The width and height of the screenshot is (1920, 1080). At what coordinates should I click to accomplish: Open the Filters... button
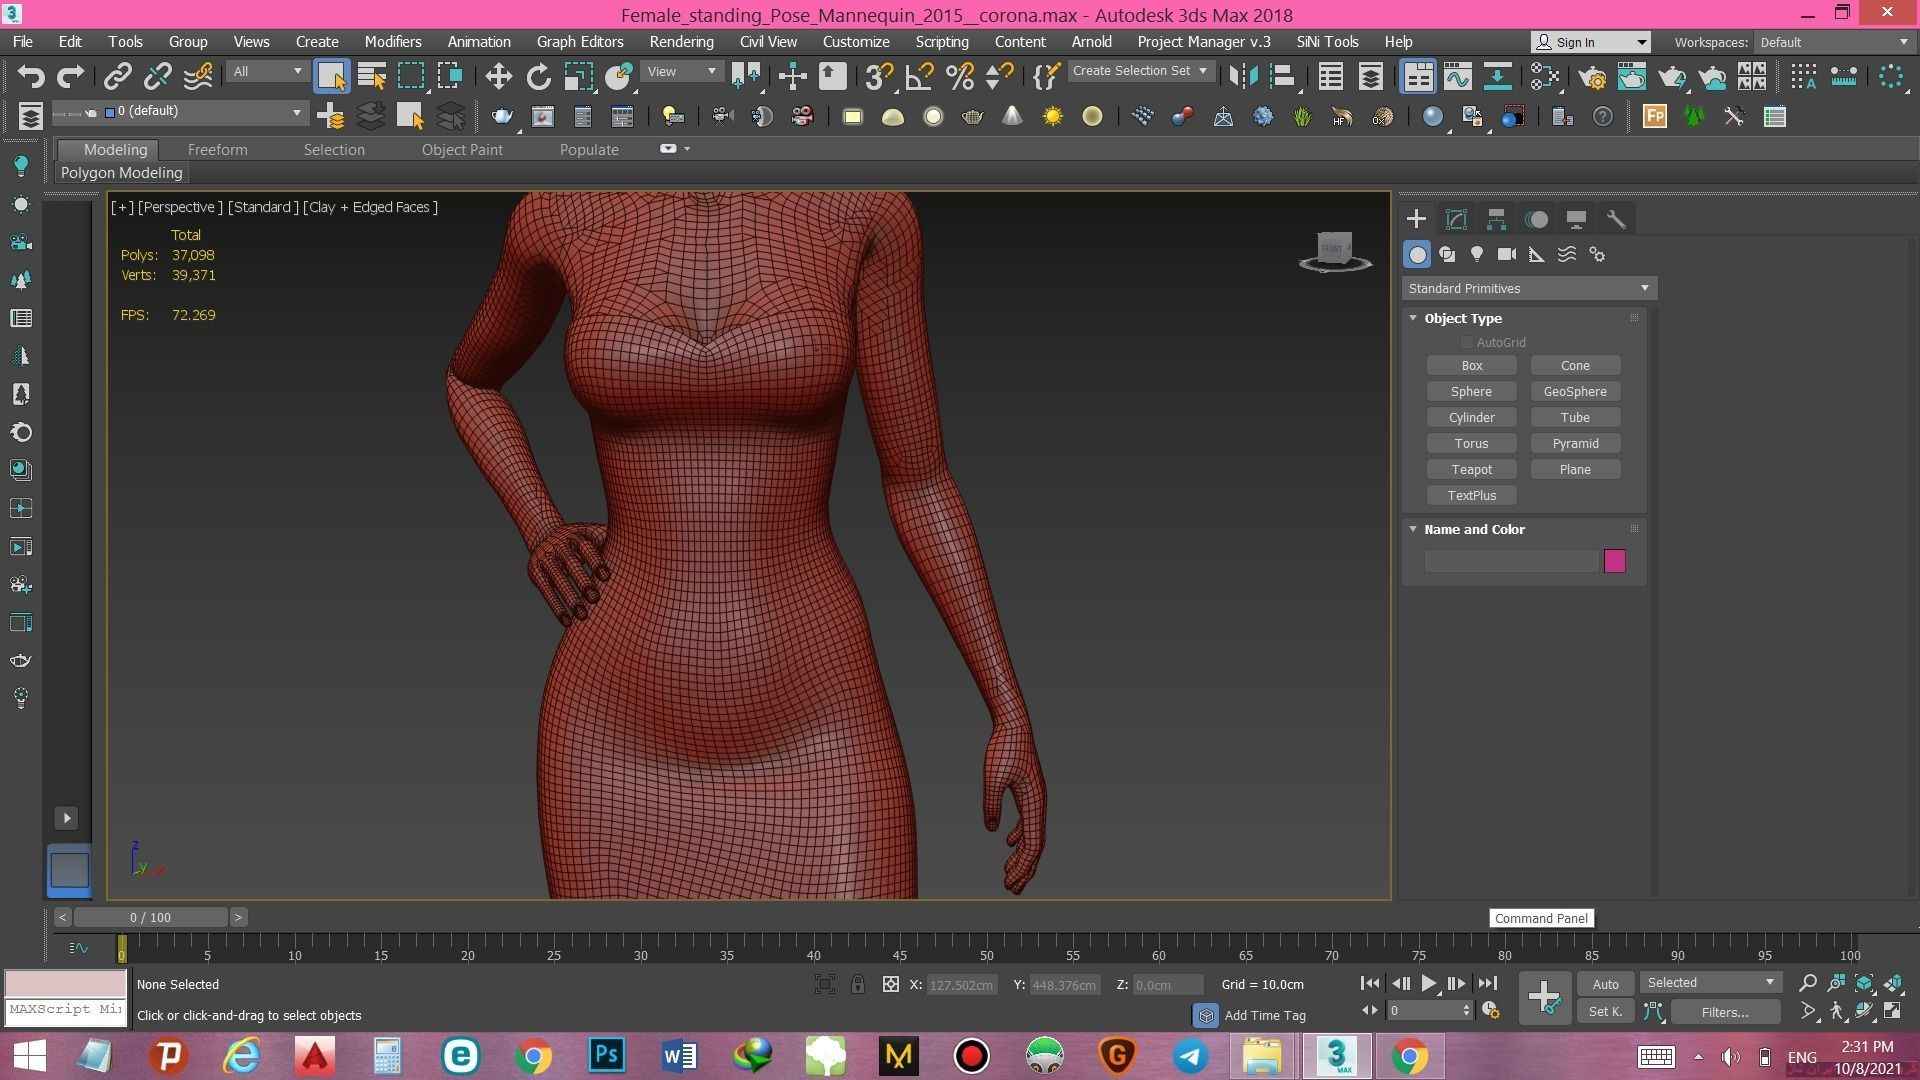[x=1725, y=1012]
